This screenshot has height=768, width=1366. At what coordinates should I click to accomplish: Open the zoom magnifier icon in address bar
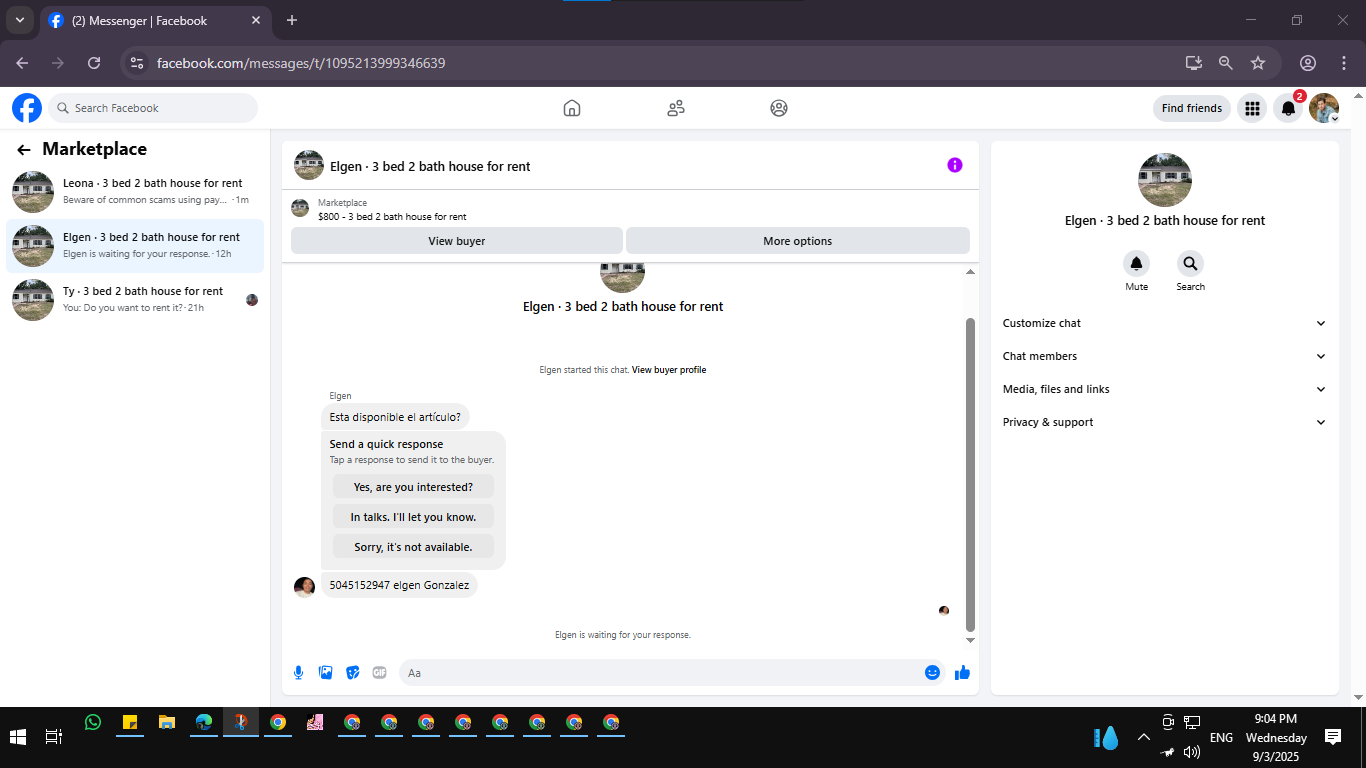click(1225, 63)
